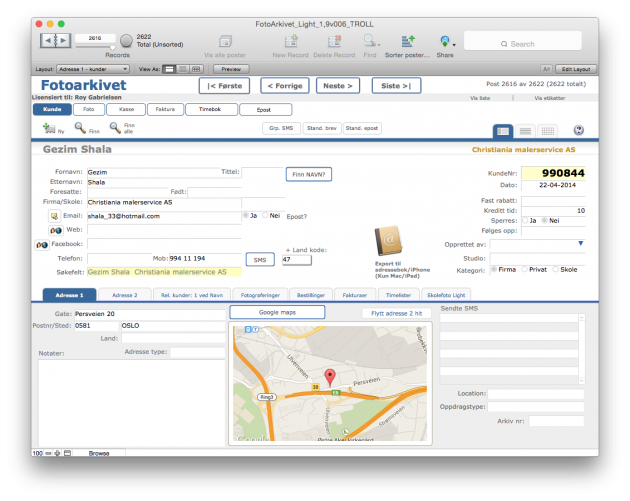Click the status bar layout toggle icon
The image size is (630, 501).
point(68,453)
